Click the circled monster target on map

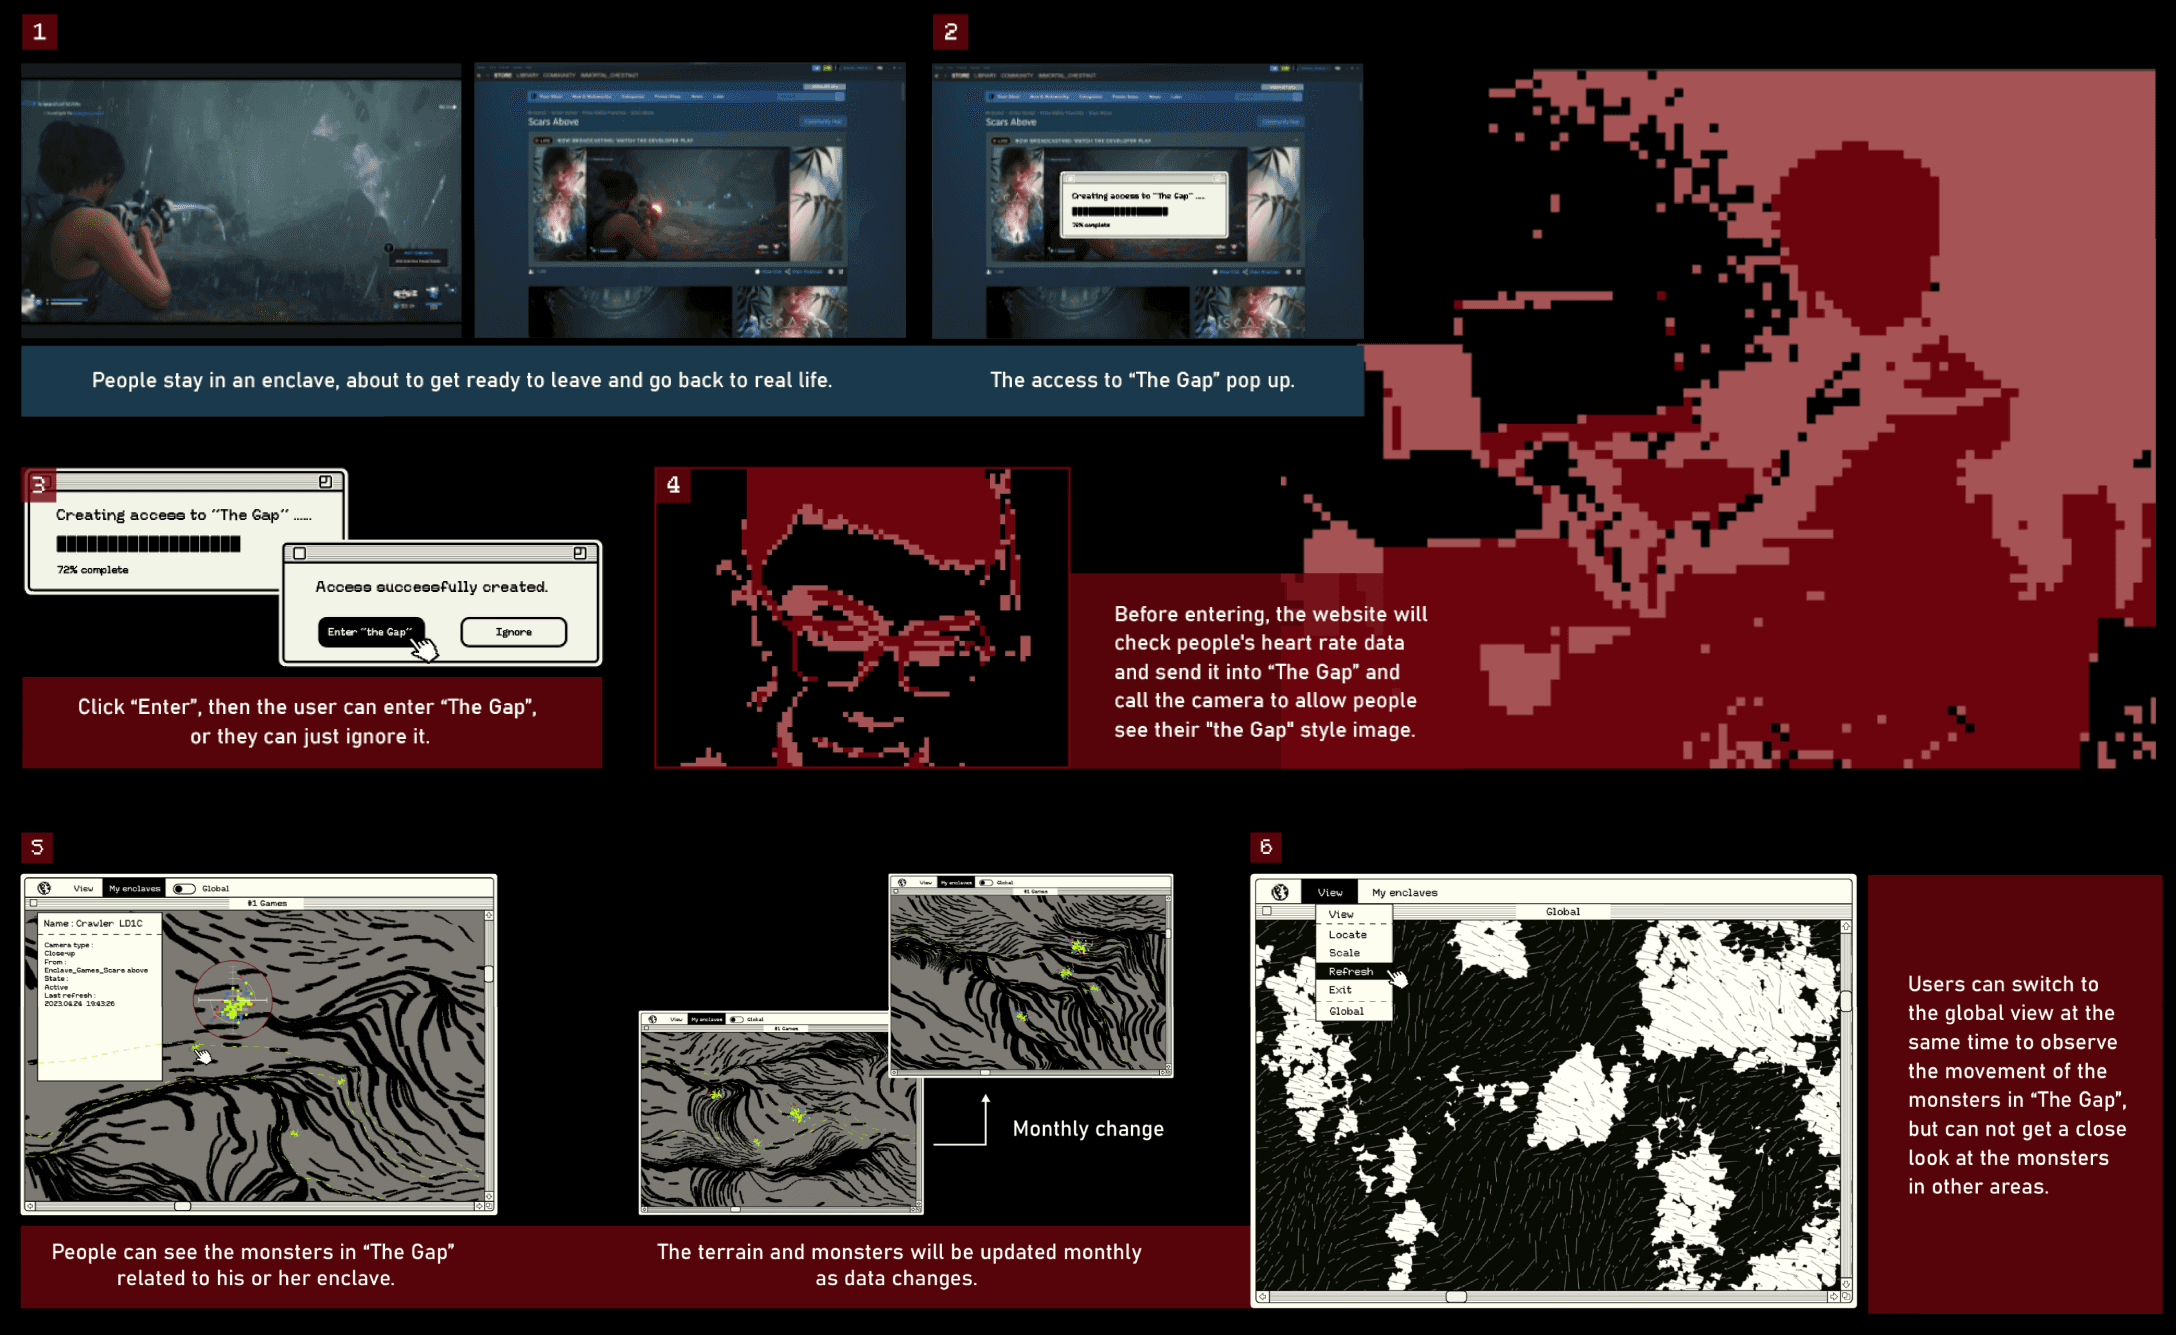234,1001
